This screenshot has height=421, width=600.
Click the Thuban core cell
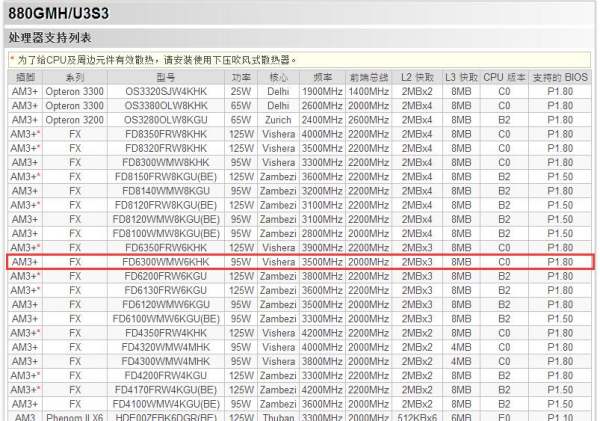coord(278,417)
